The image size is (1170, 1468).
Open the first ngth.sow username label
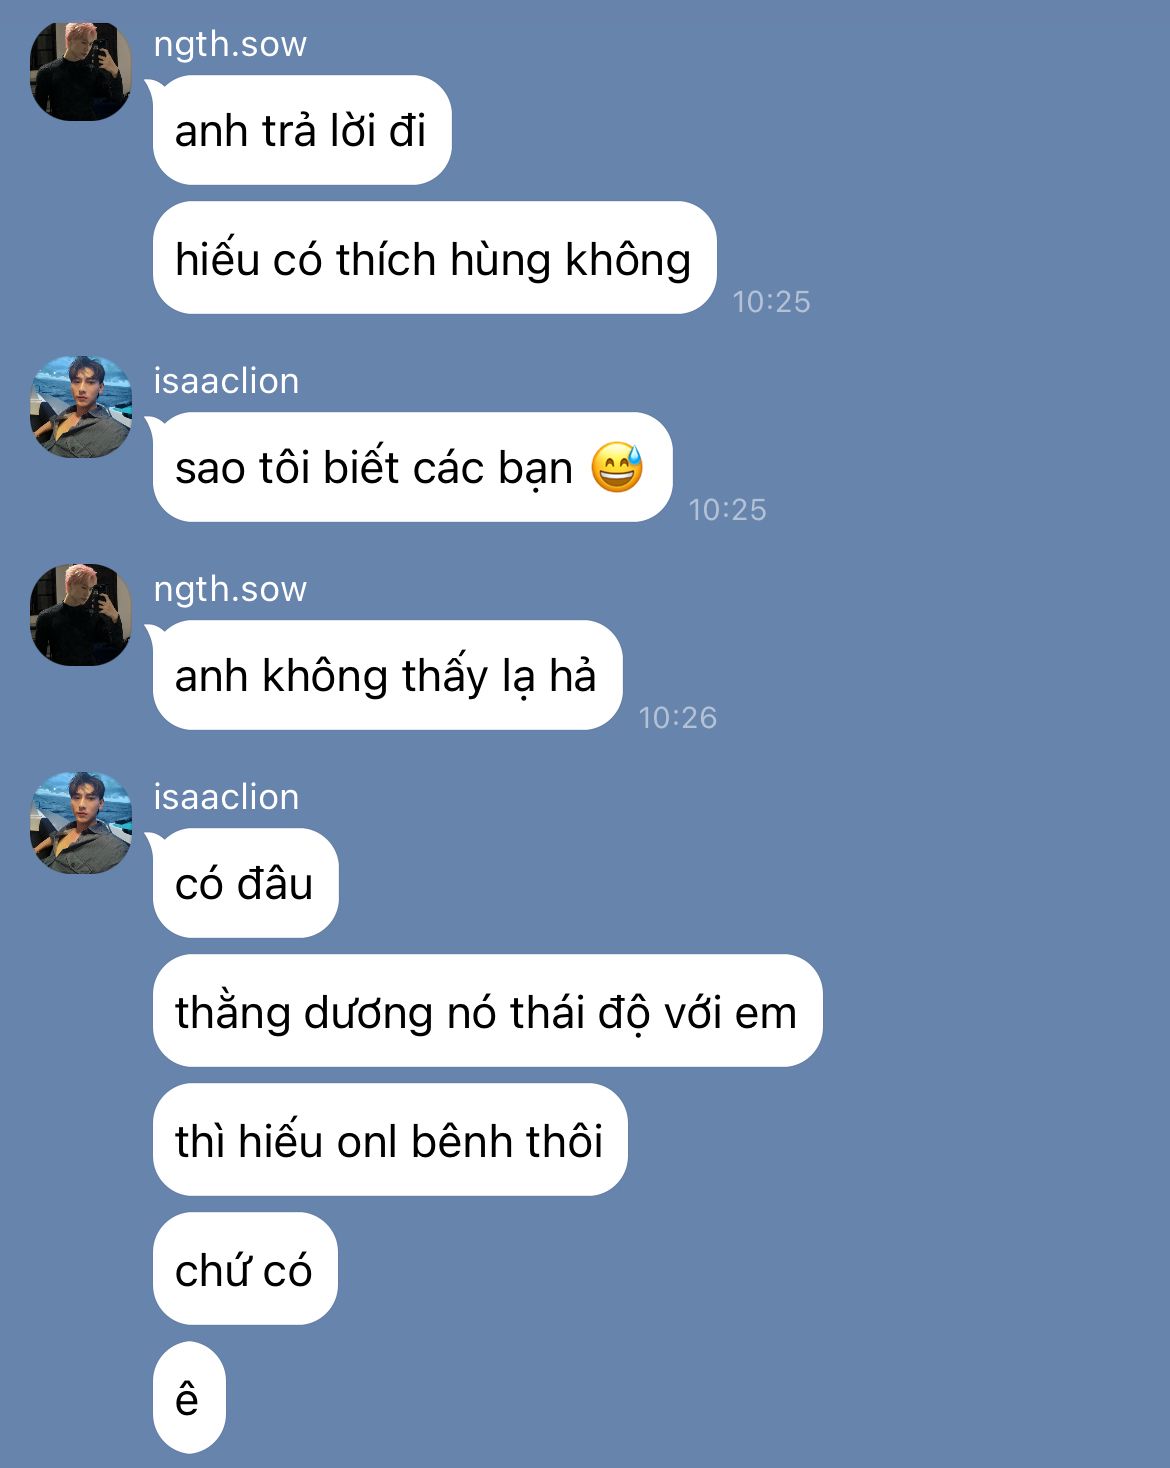(x=230, y=45)
